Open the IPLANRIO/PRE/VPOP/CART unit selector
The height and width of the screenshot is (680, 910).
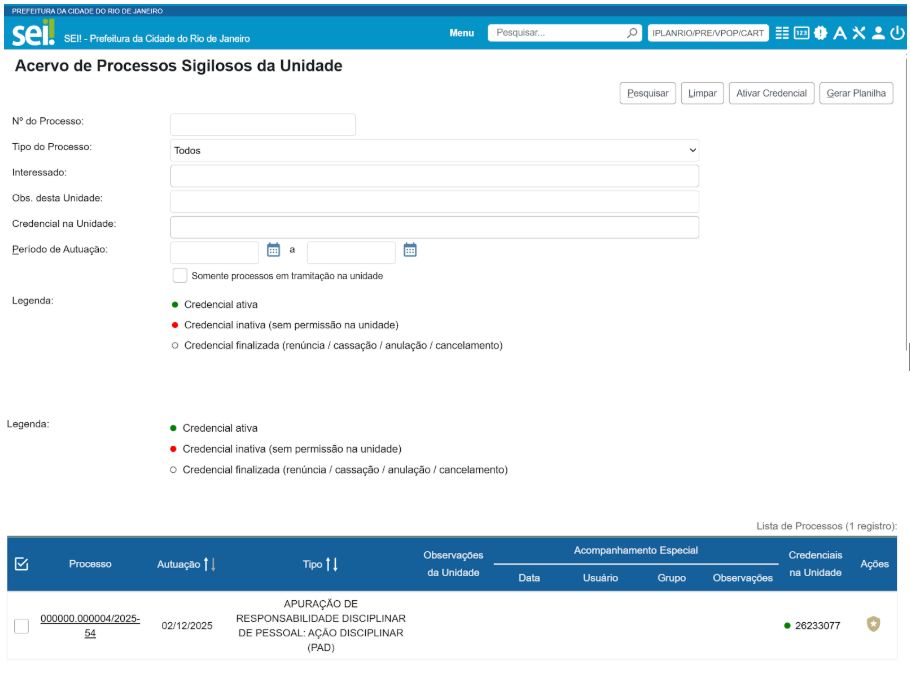pos(708,33)
